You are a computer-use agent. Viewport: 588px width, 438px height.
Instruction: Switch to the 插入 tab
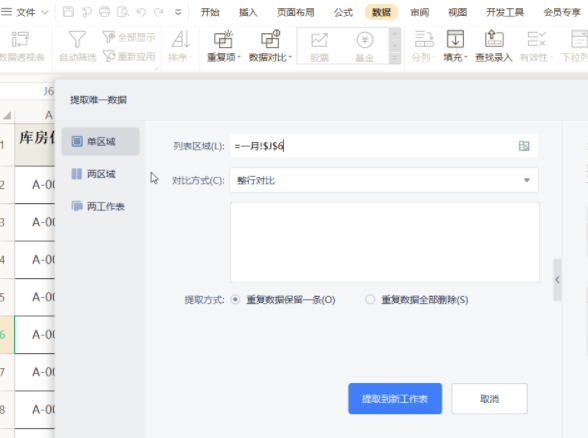click(248, 12)
